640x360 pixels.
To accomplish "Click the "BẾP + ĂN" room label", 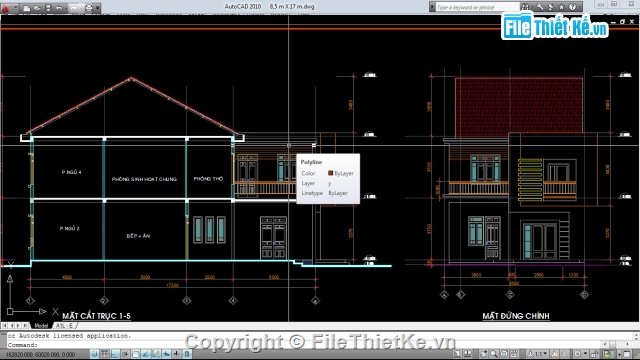I will pos(138,236).
